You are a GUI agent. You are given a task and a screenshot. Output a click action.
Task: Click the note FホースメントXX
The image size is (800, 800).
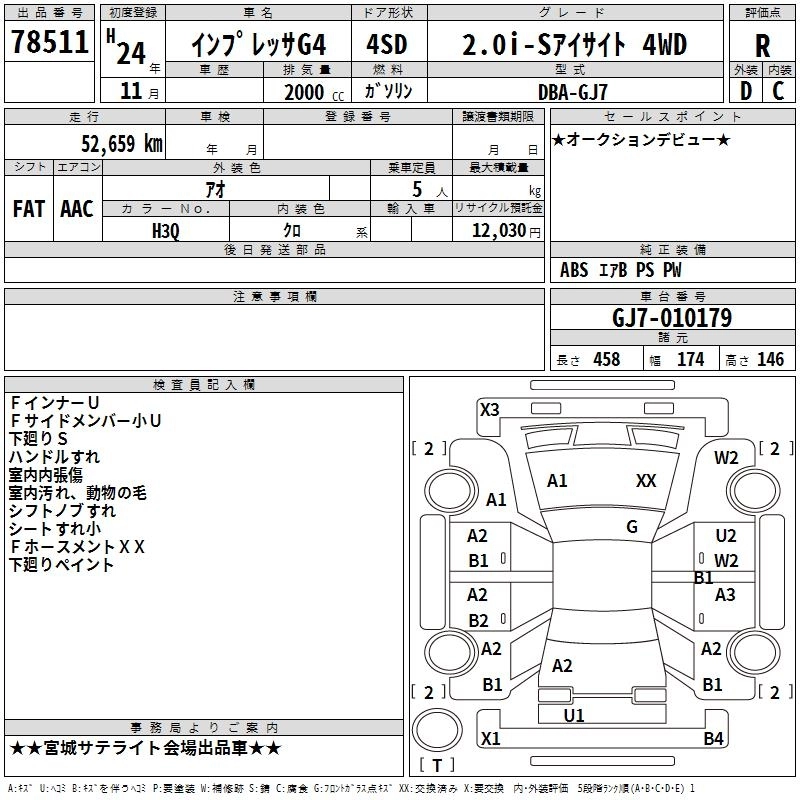(77, 546)
